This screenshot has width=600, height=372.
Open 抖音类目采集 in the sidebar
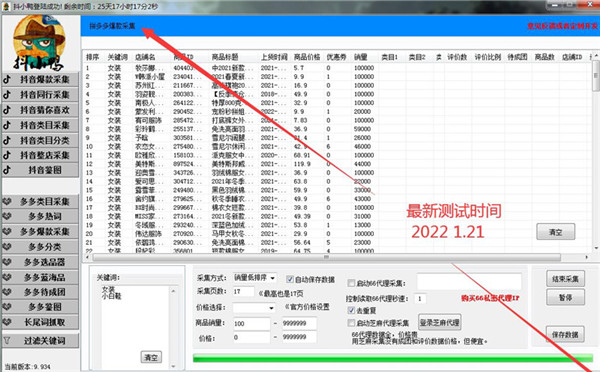point(40,125)
